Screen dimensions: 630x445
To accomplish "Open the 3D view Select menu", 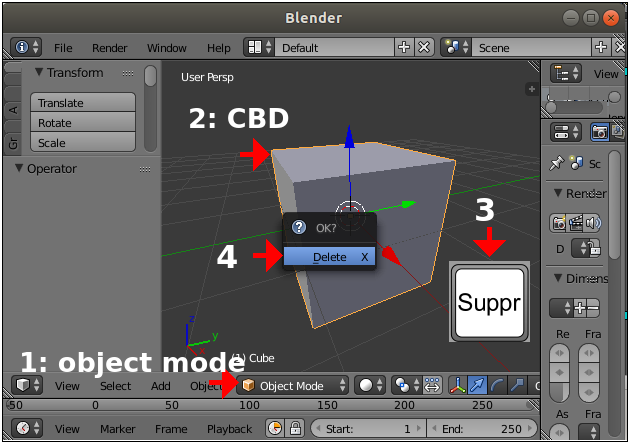I will point(115,386).
